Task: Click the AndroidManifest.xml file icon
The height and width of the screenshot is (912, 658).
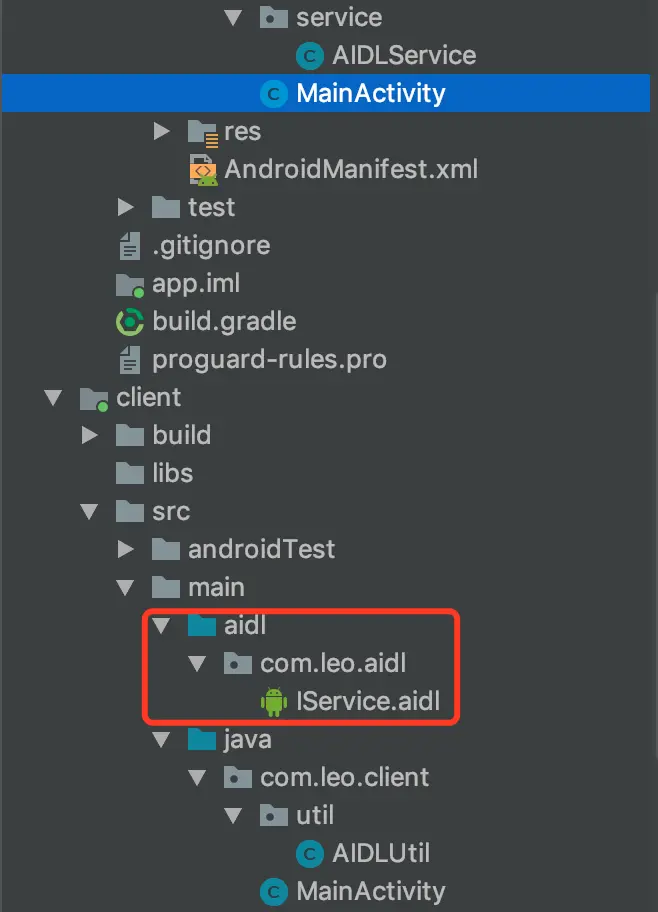Action: click(204, 169)
